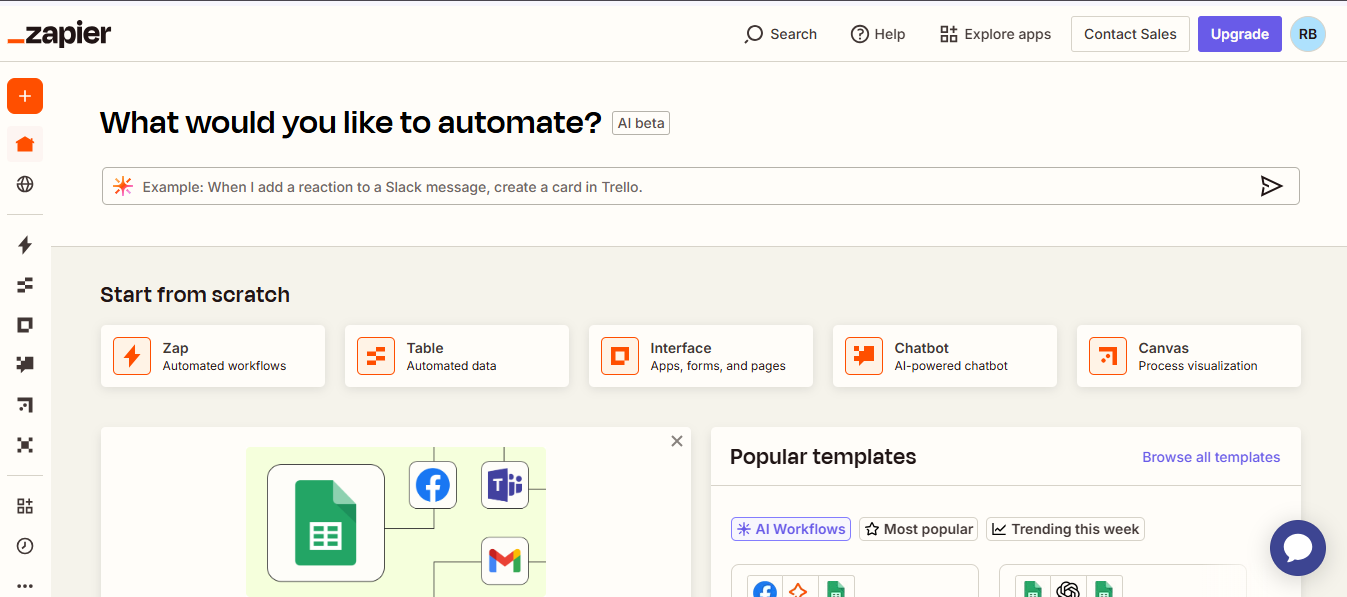Open Search in the top bar
Screen dimensions: 1347x597
click(781, 34)
